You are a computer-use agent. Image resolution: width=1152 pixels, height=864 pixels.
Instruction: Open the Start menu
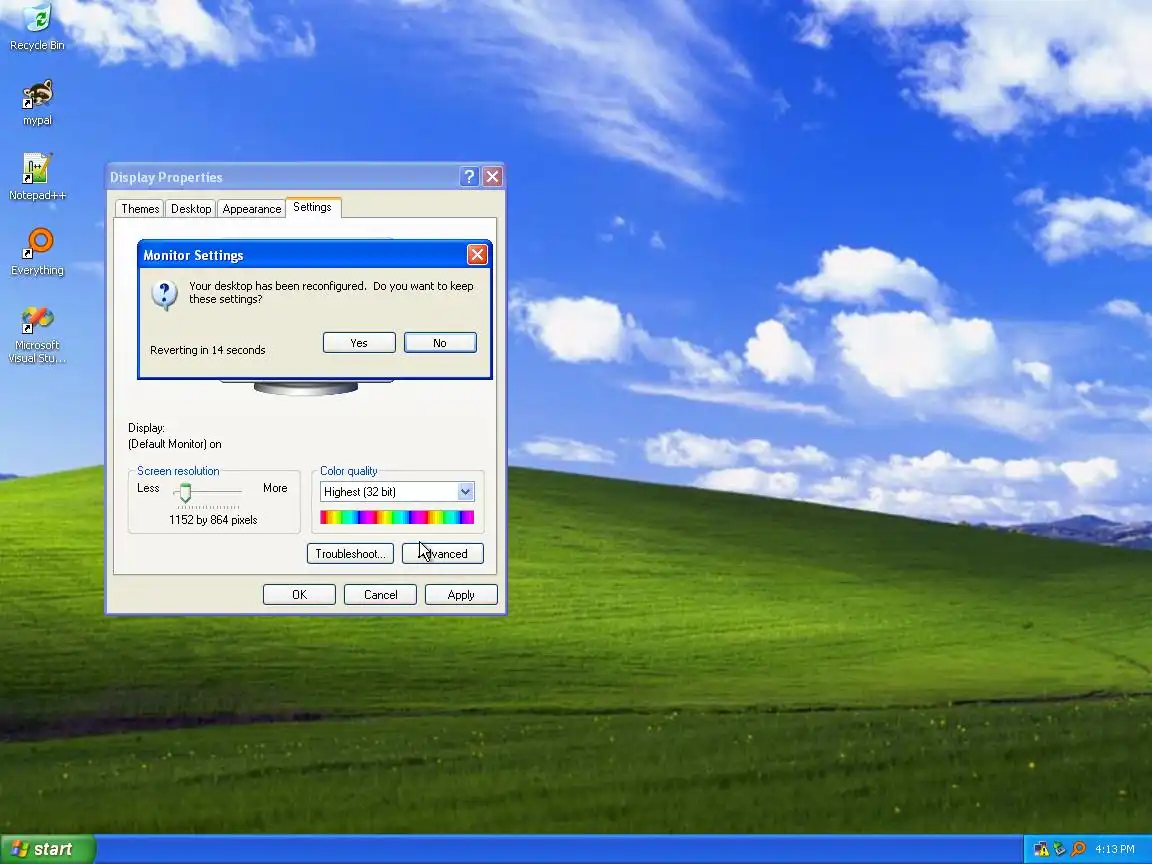tap(47, 849)
